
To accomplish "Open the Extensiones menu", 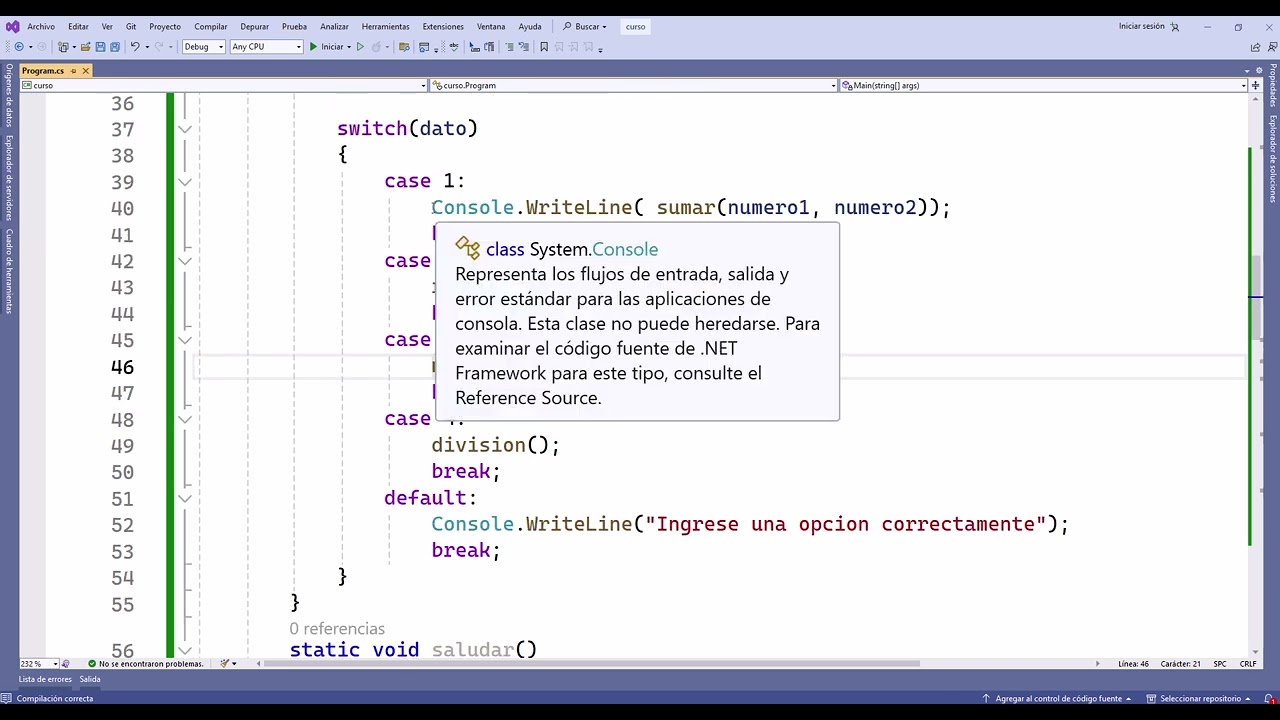I will [443, 27].
